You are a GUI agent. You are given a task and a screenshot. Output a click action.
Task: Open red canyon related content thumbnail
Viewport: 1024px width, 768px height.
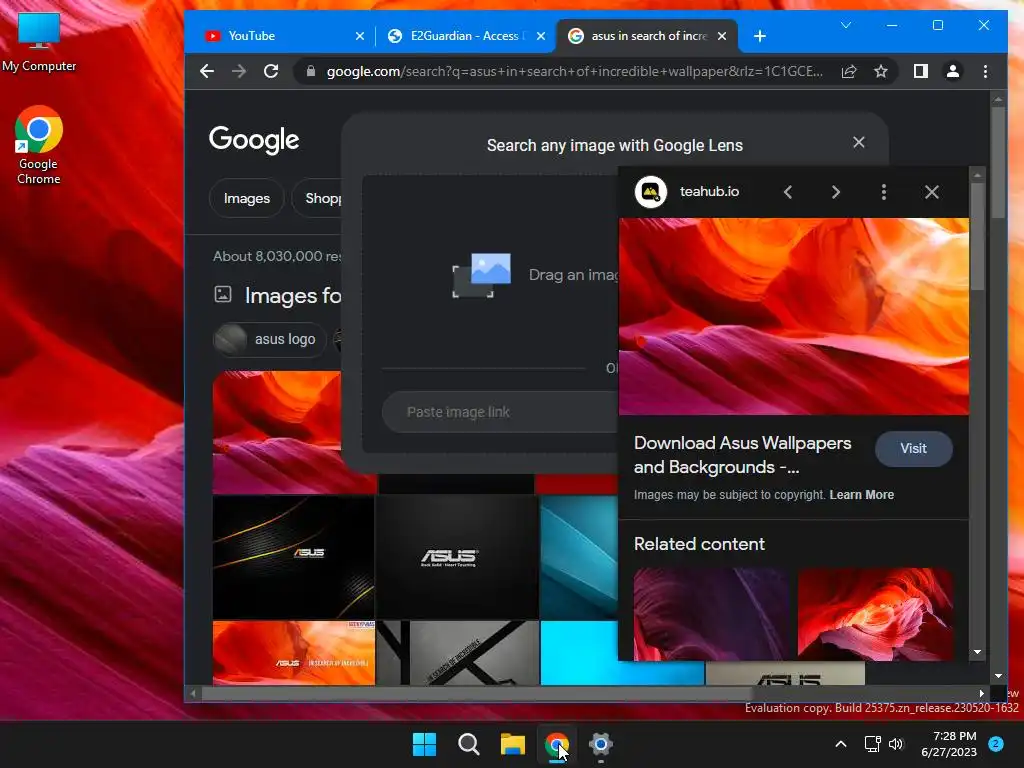click(875, 614)
